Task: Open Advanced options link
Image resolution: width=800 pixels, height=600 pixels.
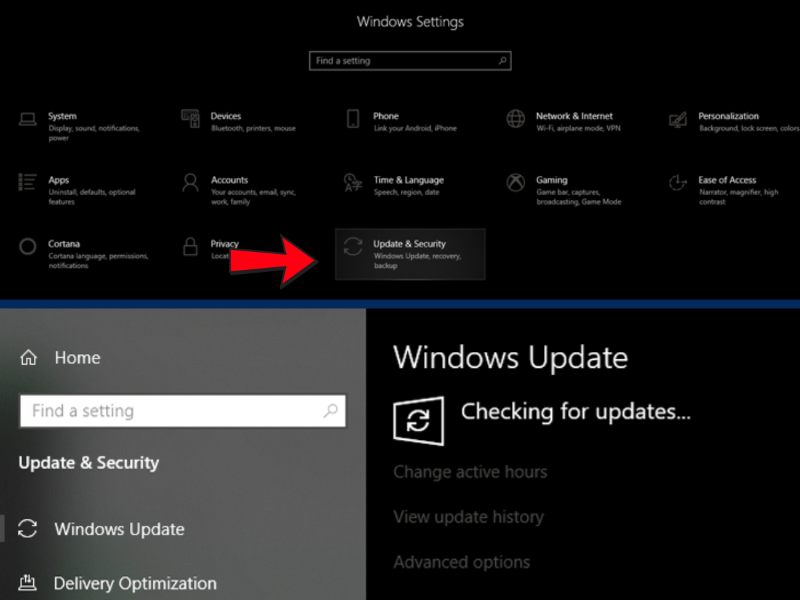Action: pos(462,562)
